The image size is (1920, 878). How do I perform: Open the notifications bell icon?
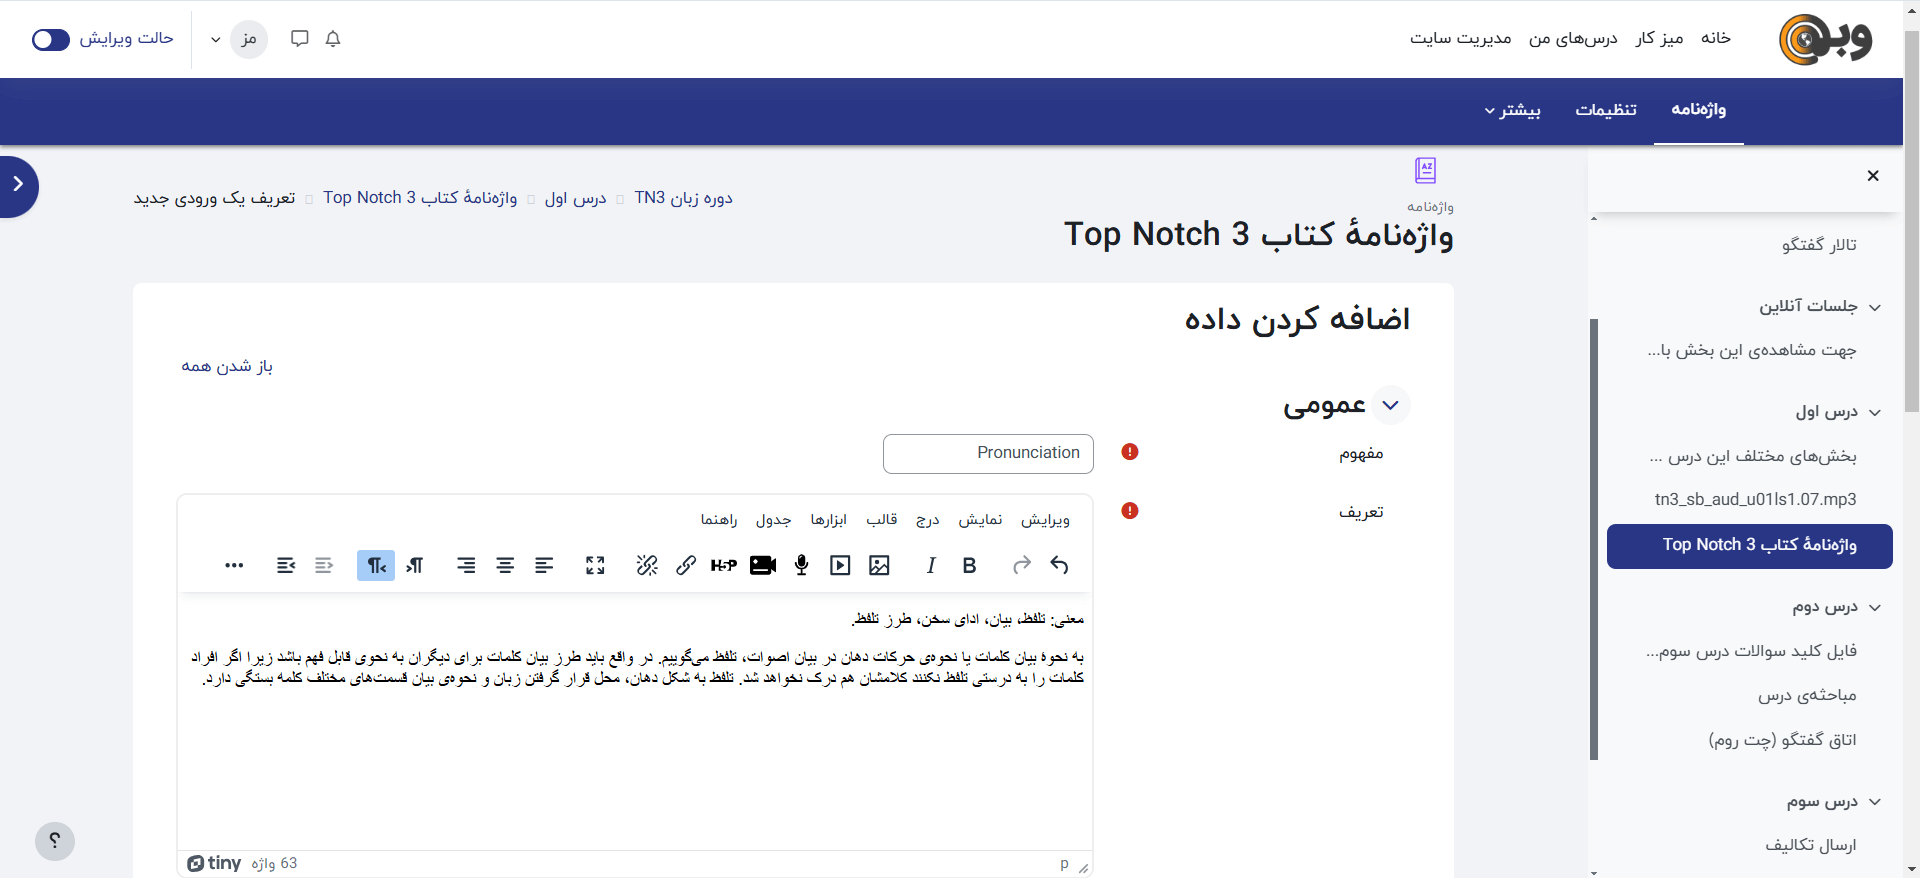point(333,39)
